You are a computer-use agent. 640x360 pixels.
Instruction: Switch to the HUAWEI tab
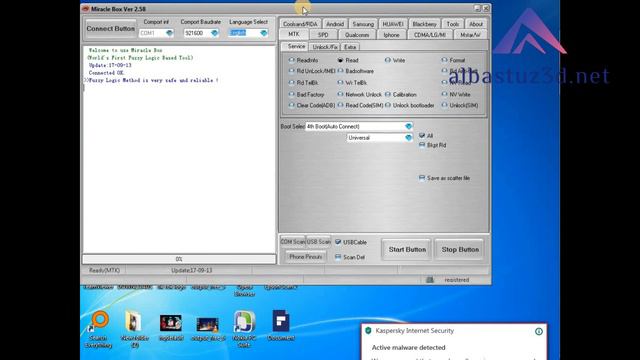pyautogui.click(x=393, y=24)
